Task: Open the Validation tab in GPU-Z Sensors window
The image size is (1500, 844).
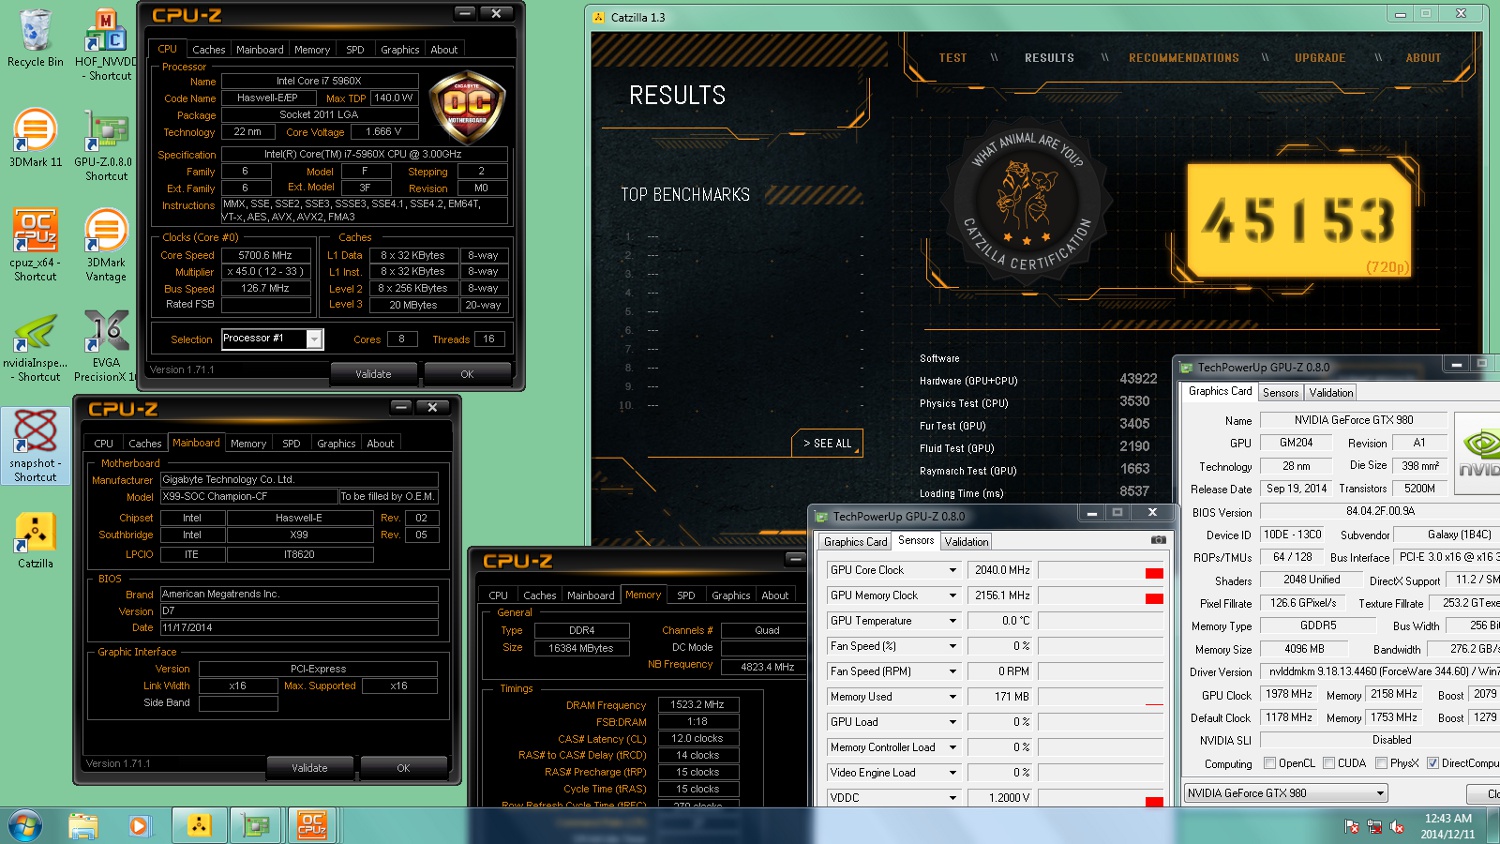Action: 966,542
